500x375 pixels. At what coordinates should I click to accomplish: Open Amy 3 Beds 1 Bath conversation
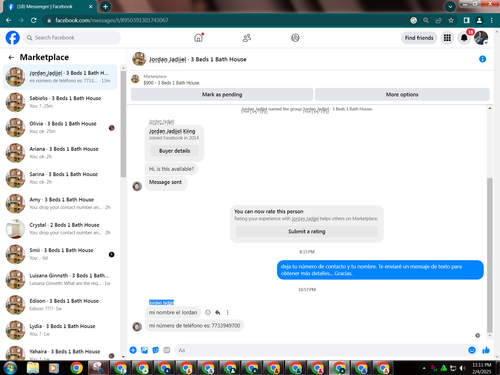pyautogui.click(x=60, y=203)
